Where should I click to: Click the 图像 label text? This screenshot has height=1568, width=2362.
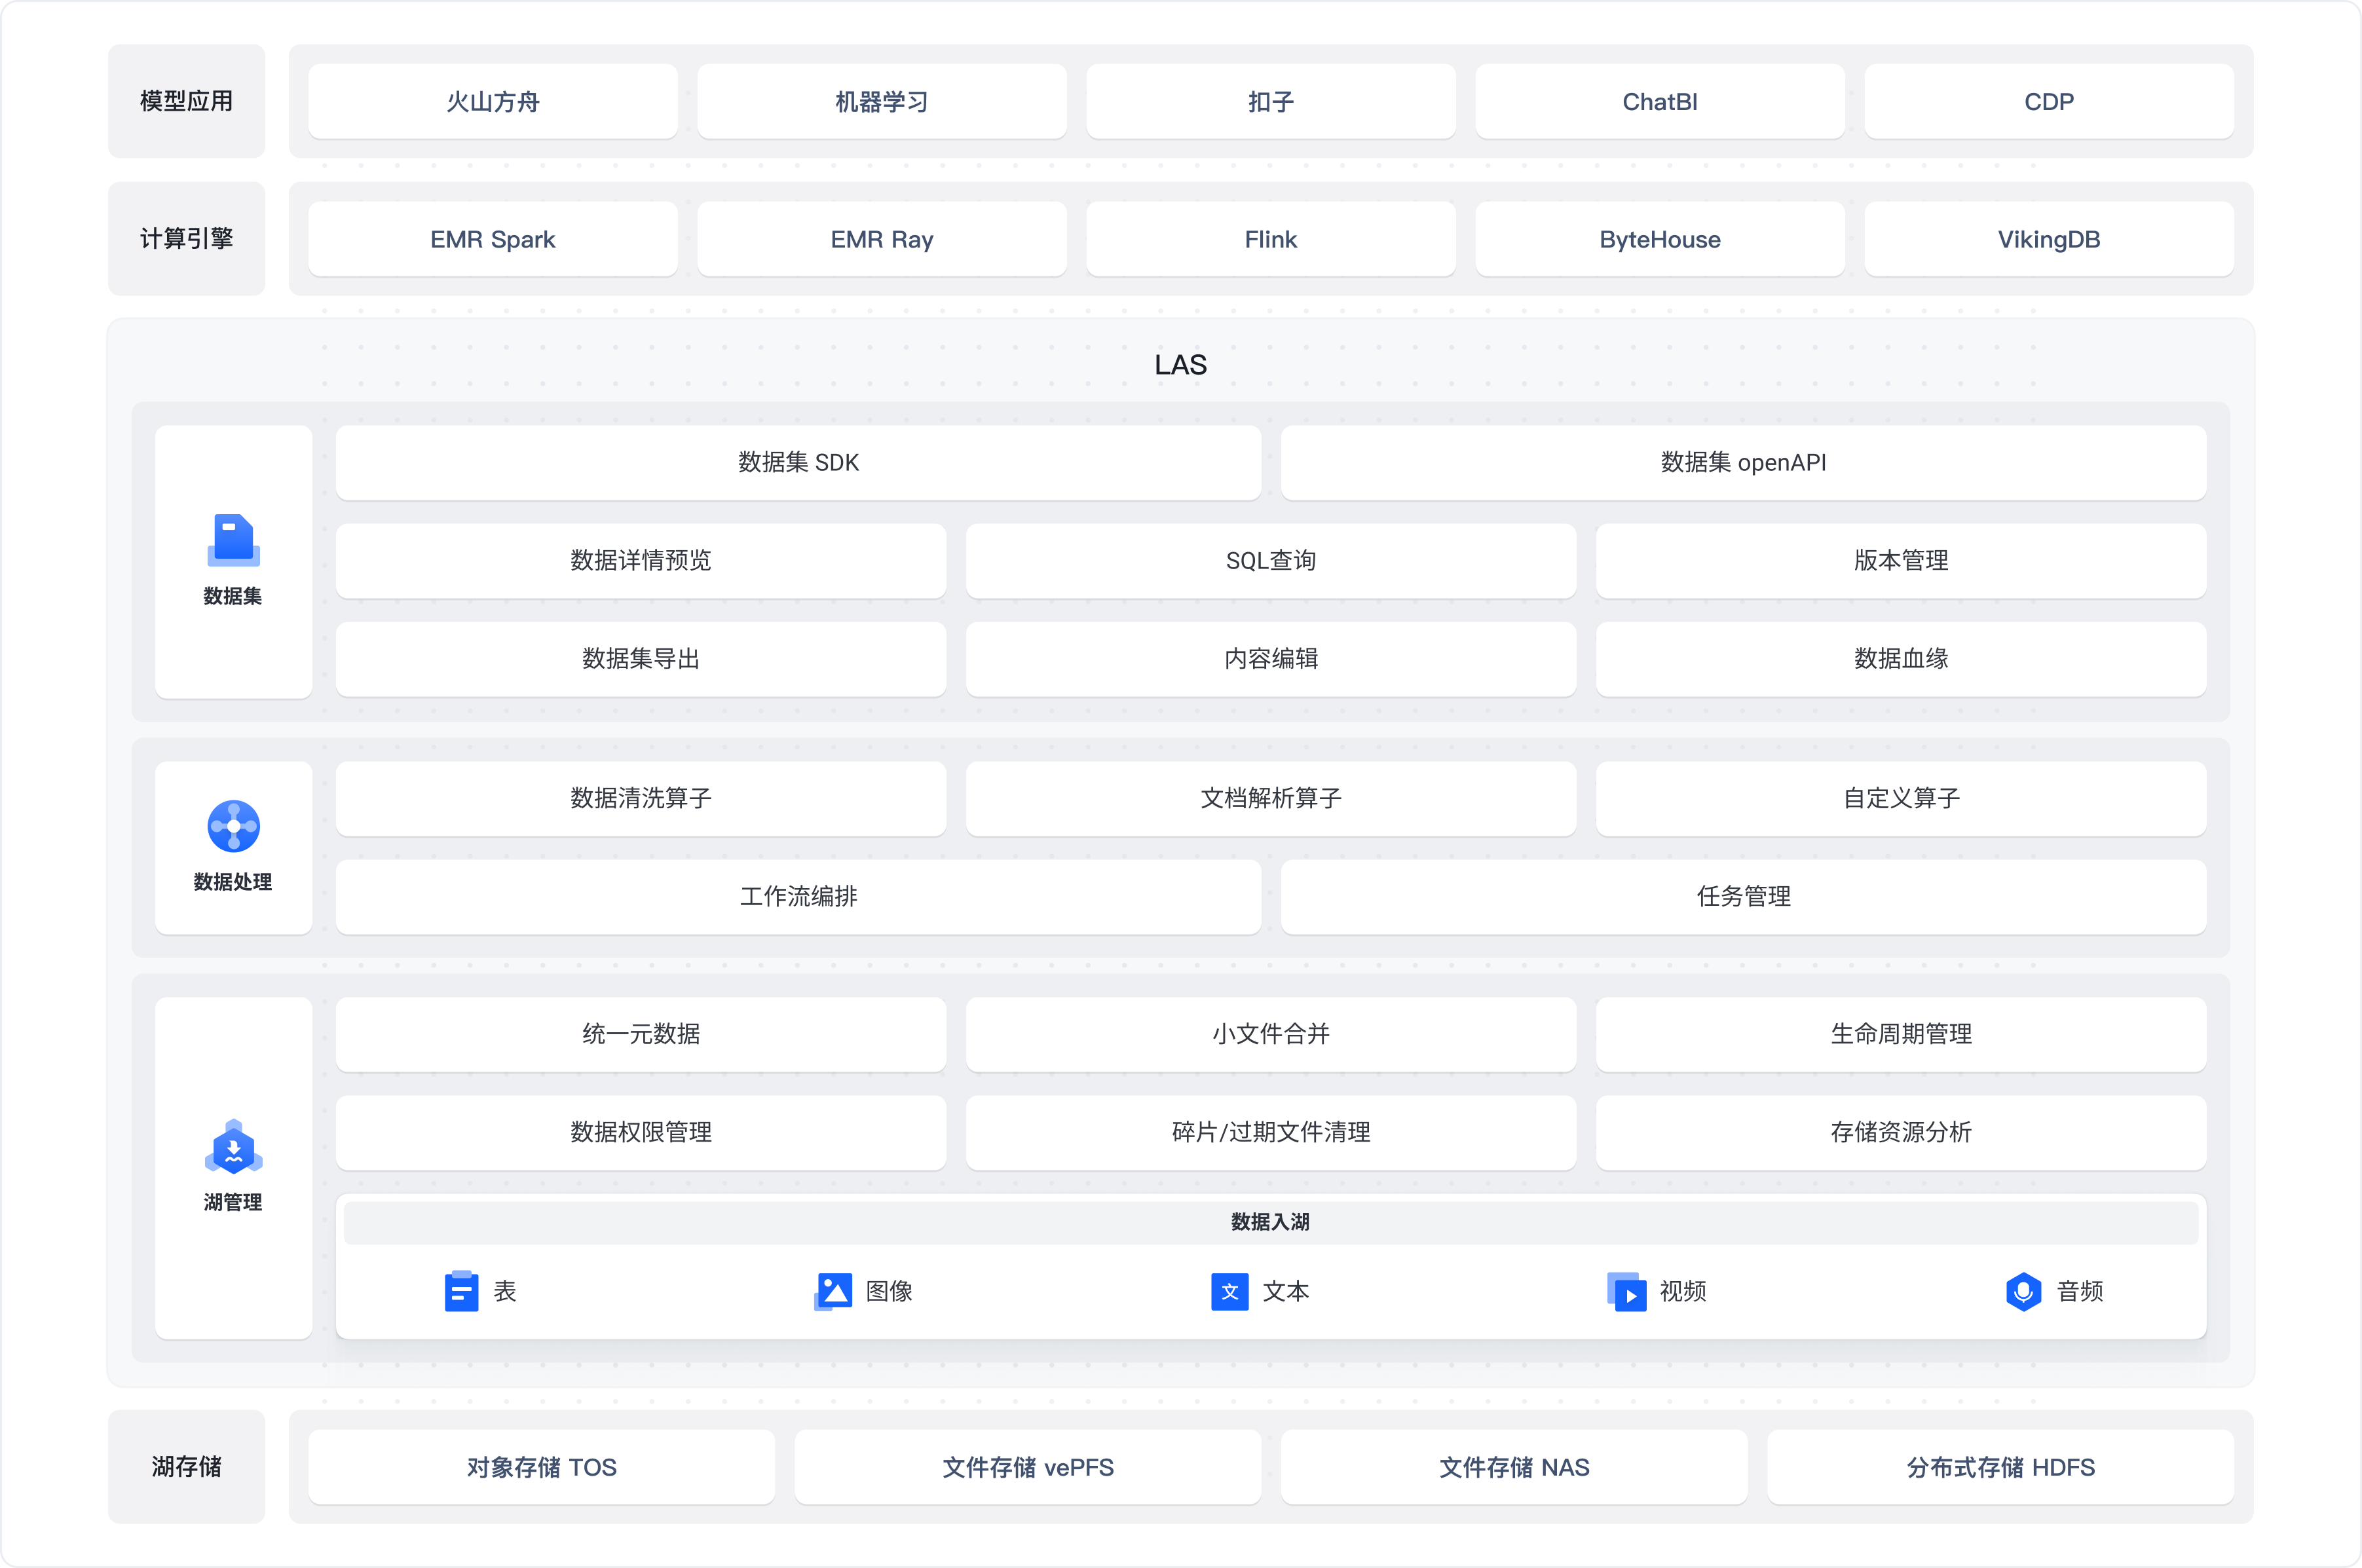coord(889,1291)
